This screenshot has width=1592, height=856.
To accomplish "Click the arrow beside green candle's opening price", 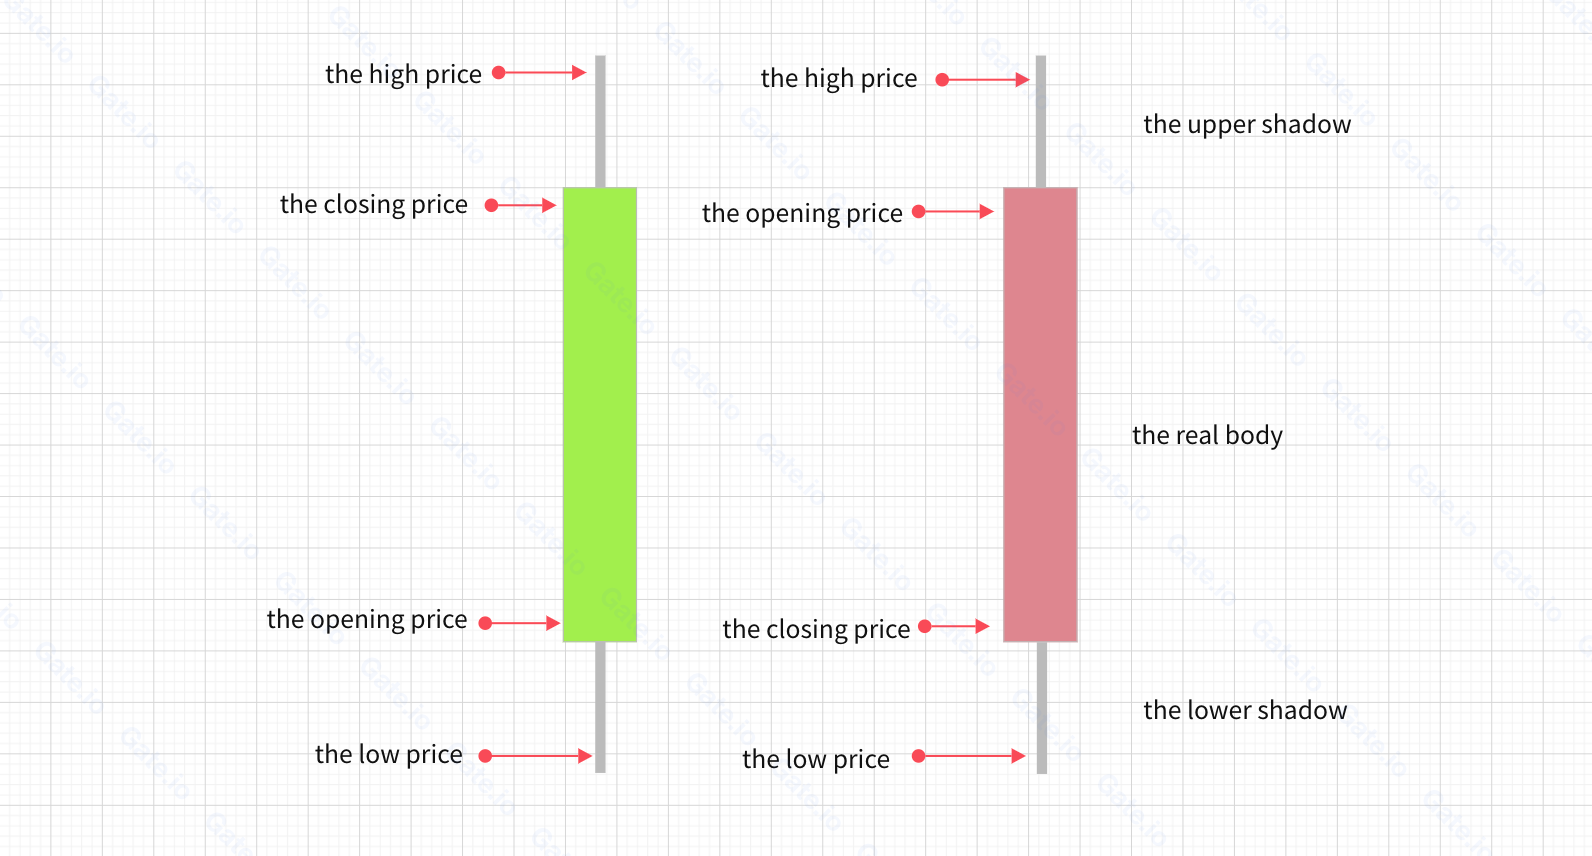I will (x=520, y=623).
